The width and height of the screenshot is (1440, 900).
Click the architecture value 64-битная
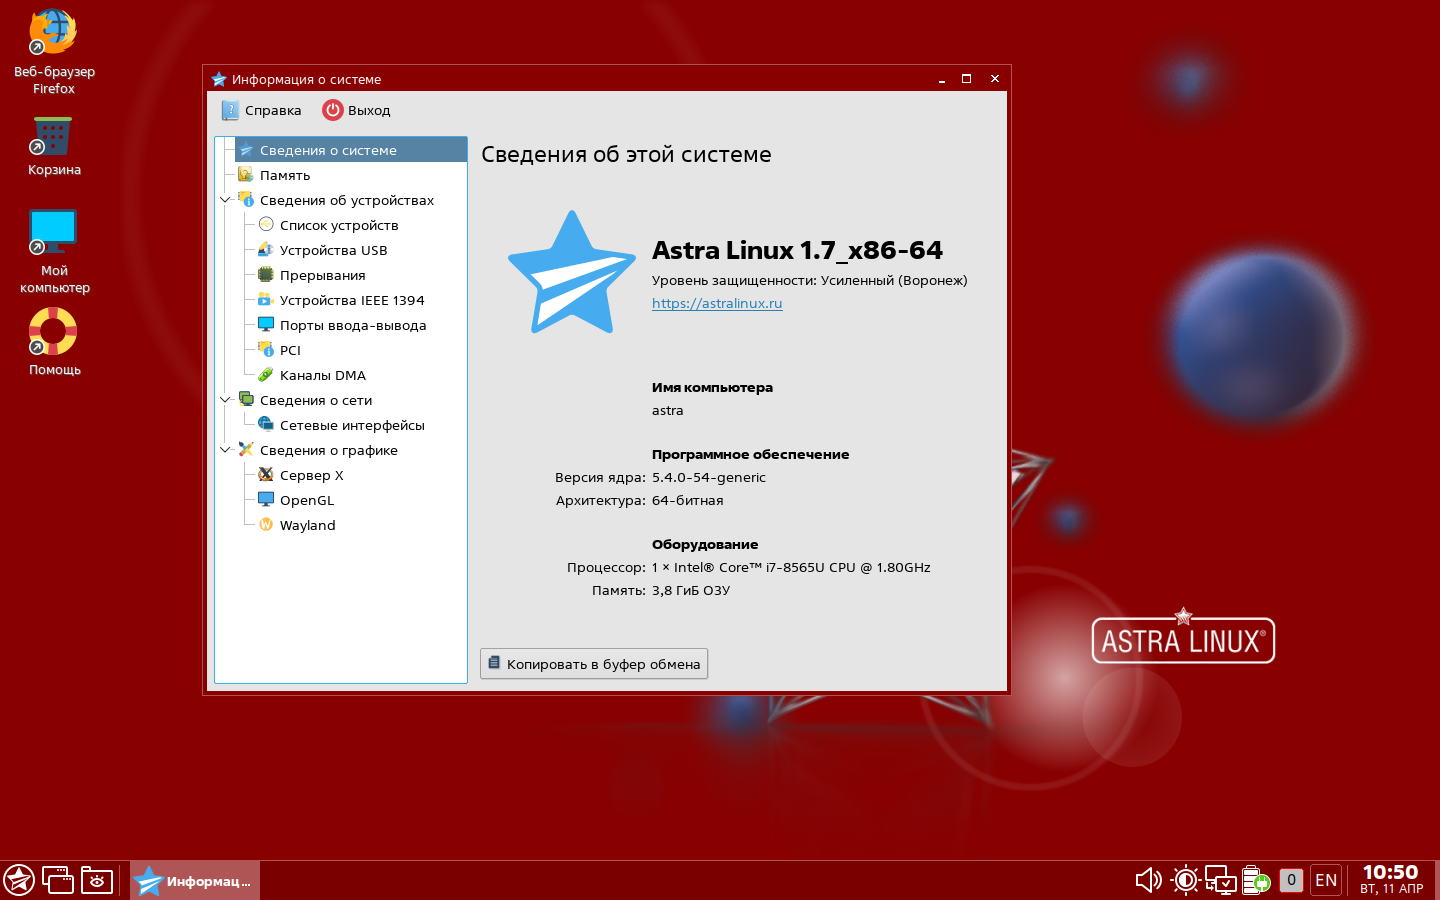coord(688,500)
